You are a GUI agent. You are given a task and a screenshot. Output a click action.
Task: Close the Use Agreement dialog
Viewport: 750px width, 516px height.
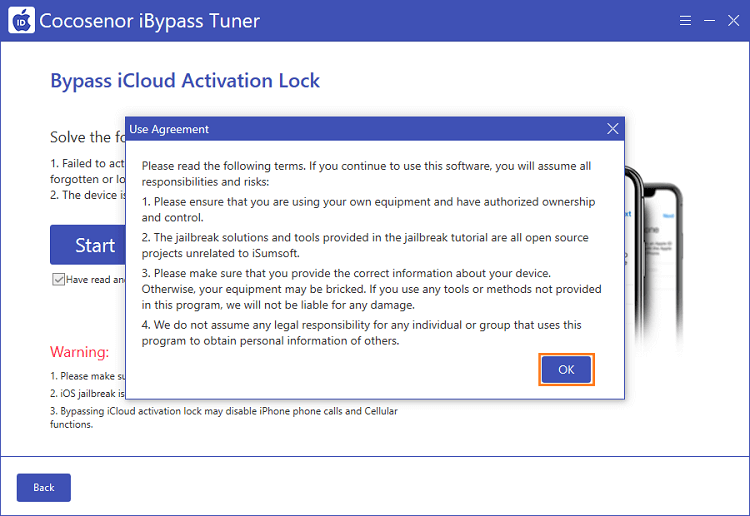coord(612,129)
